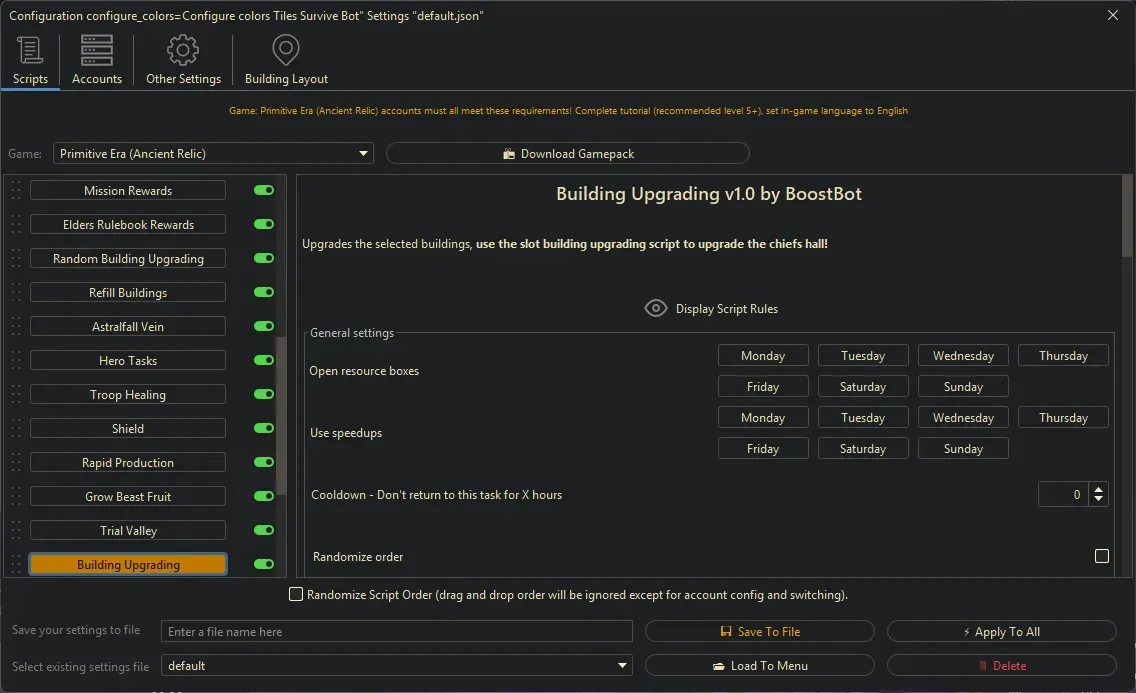The height and width of the screenshot is (693, 1136).
Task: Turn off the Shield script toggle
Action: coord(262,428)
